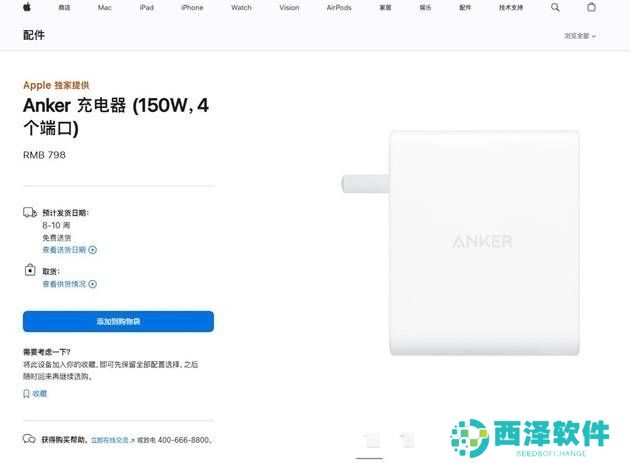
Task: Select the second product thumbnail
Action: [x=407, y=441]
